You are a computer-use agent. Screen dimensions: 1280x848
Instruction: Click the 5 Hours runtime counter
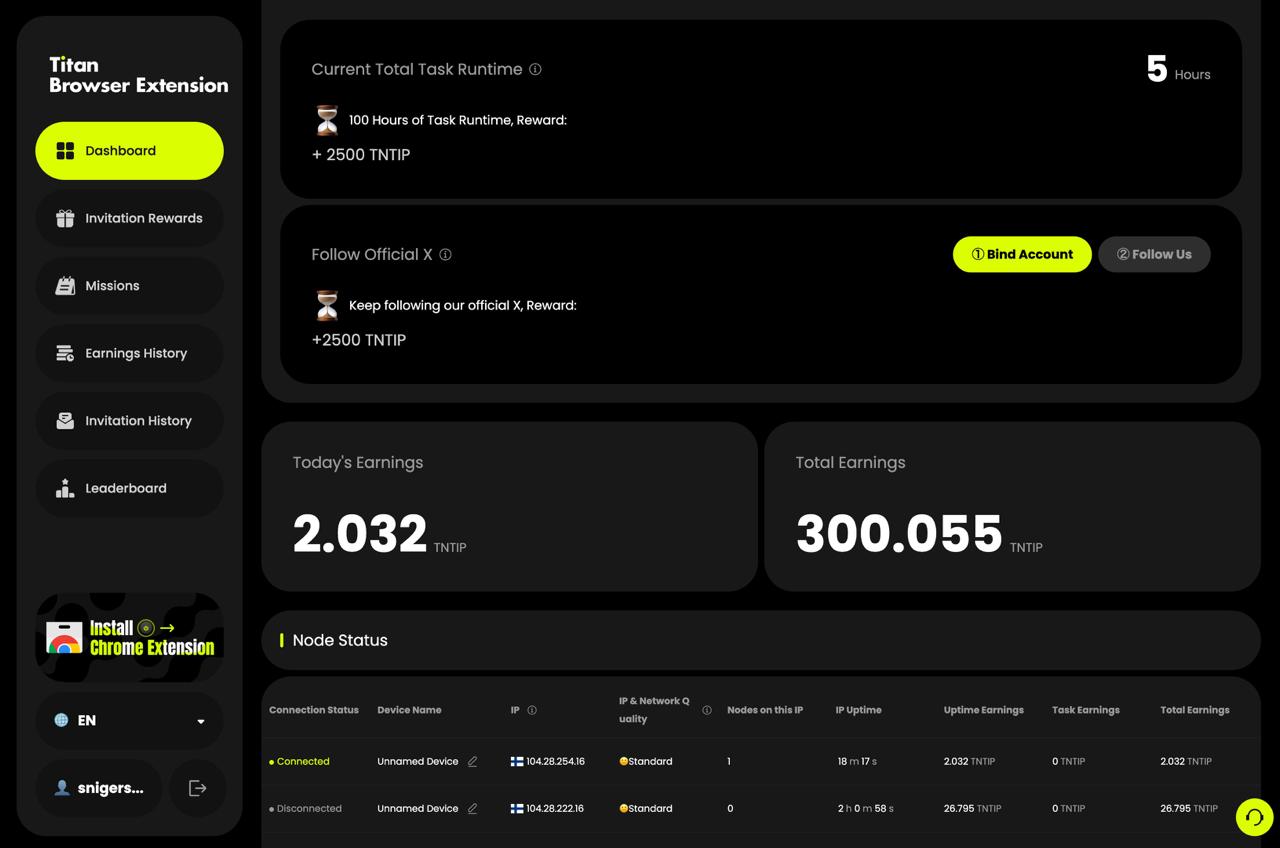[1178, 70]
